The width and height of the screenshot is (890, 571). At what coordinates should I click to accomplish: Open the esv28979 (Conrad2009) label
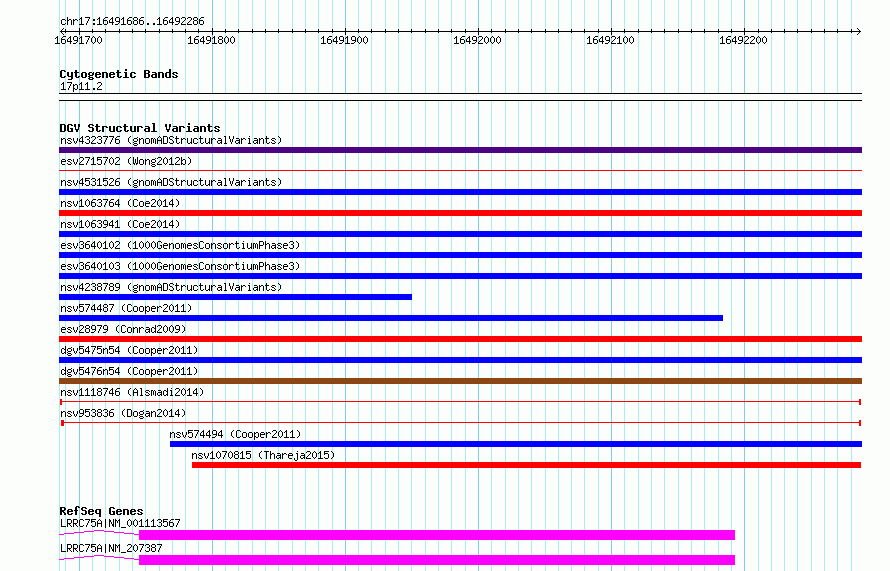pyautogui.click(x=123, y=329)
